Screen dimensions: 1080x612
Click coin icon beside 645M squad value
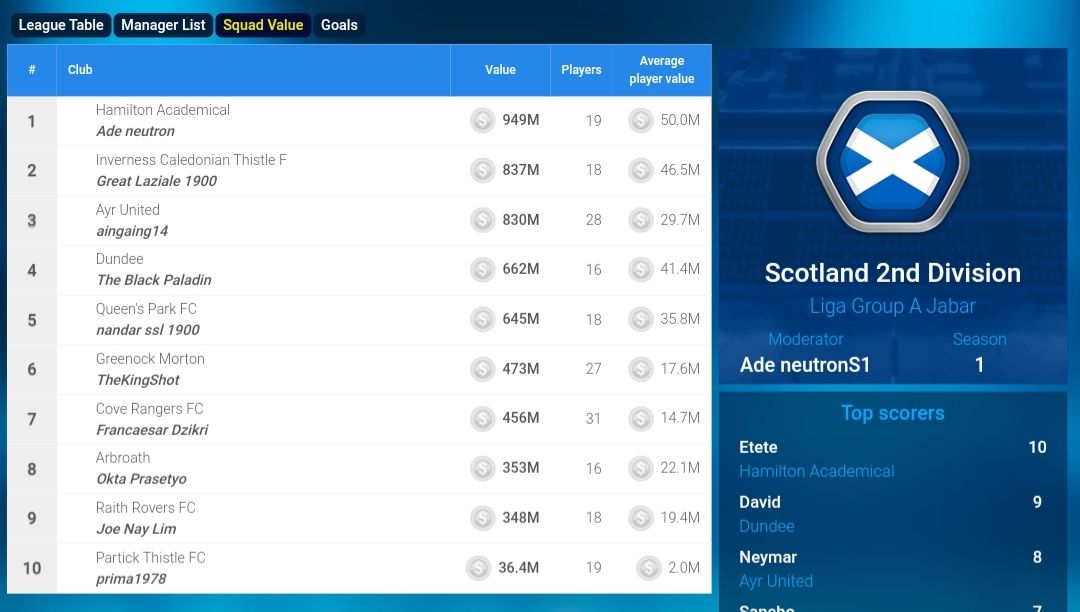[x=483, y=319]
